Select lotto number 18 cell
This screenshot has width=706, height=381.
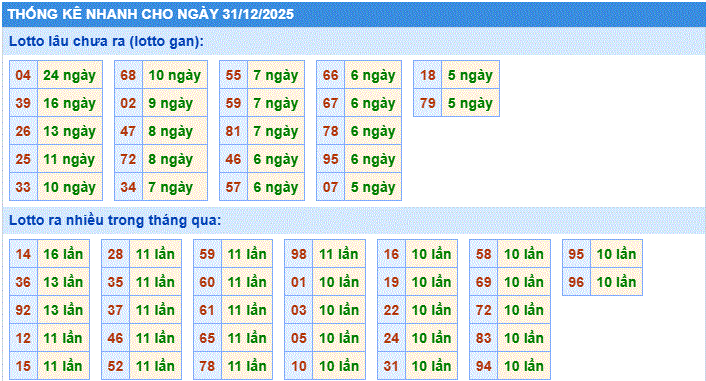tap(428, 75)
